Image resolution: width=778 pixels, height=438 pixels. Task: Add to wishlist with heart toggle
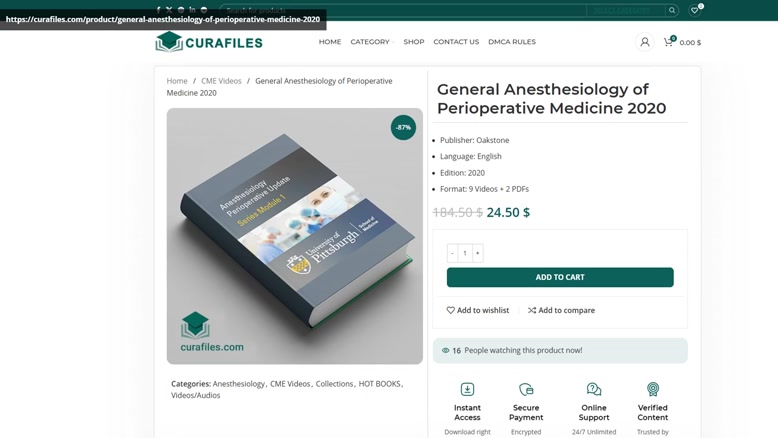[x=478, y=310]
